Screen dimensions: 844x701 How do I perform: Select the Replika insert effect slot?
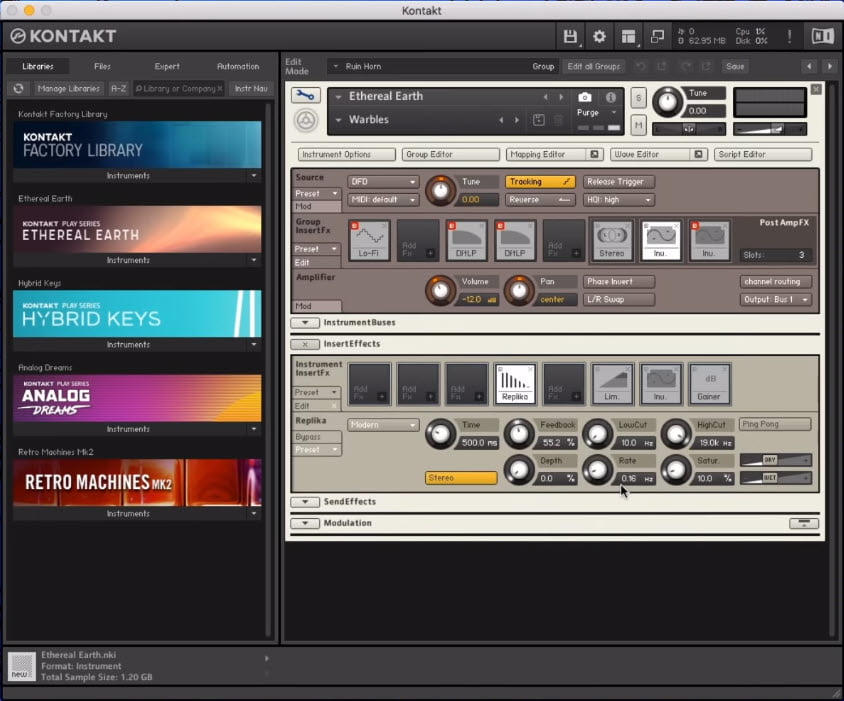point(515,383)
